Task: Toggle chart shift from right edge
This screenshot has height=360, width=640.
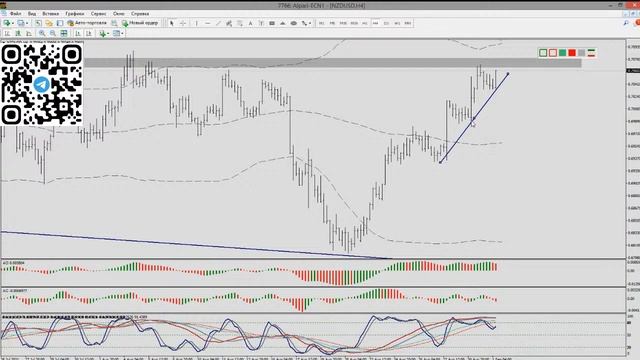Action: 89,33
